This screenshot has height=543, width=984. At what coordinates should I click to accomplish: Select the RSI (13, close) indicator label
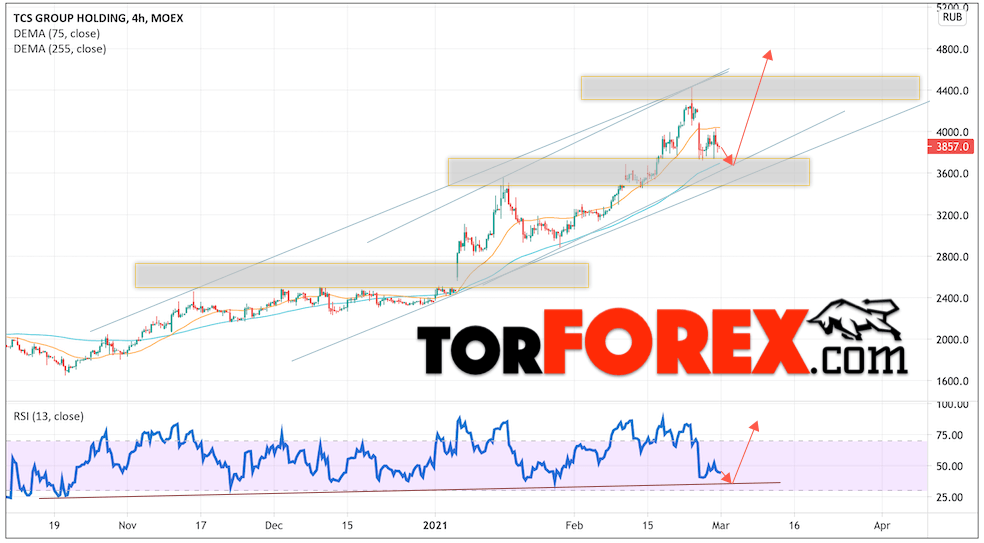pyautogui.click(x=48, y=416)
